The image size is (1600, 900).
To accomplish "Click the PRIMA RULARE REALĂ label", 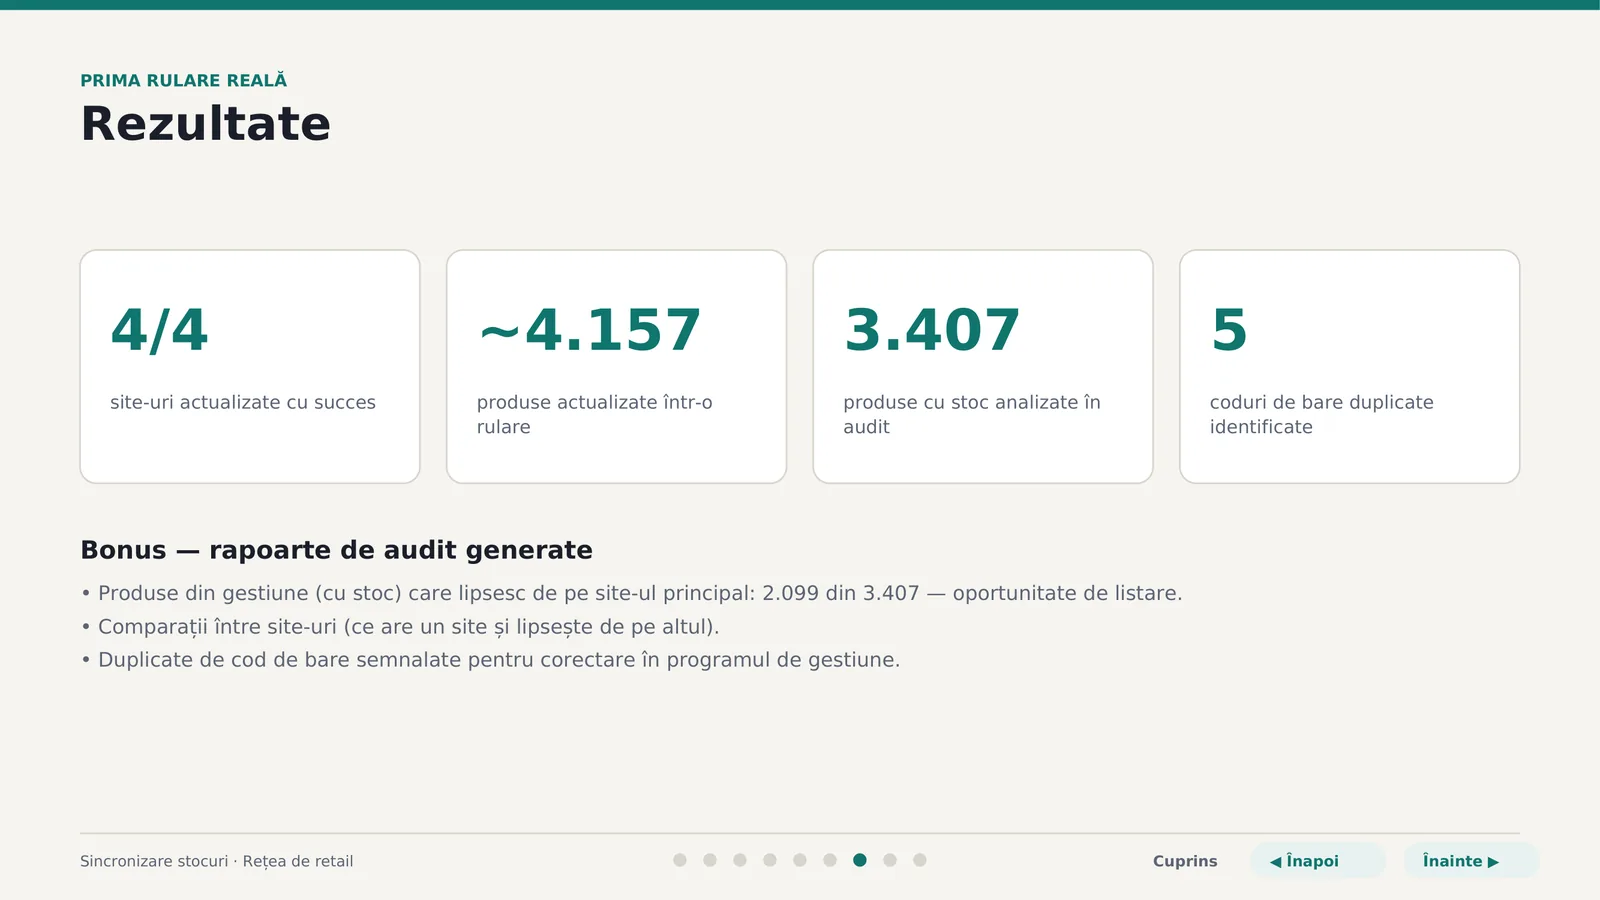I will click(183, 80).
